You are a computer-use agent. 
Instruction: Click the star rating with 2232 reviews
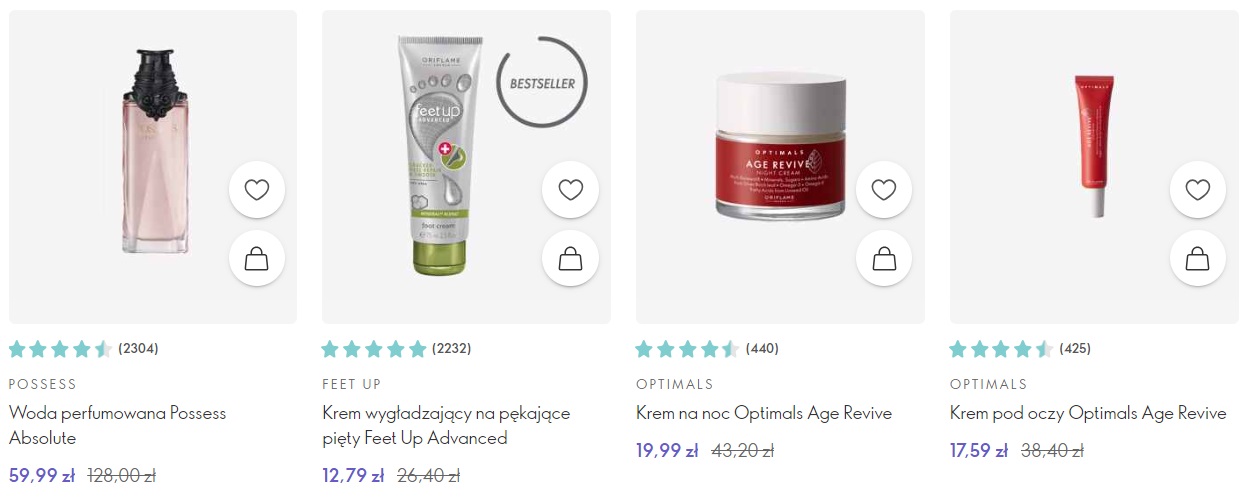pos(374,349)
